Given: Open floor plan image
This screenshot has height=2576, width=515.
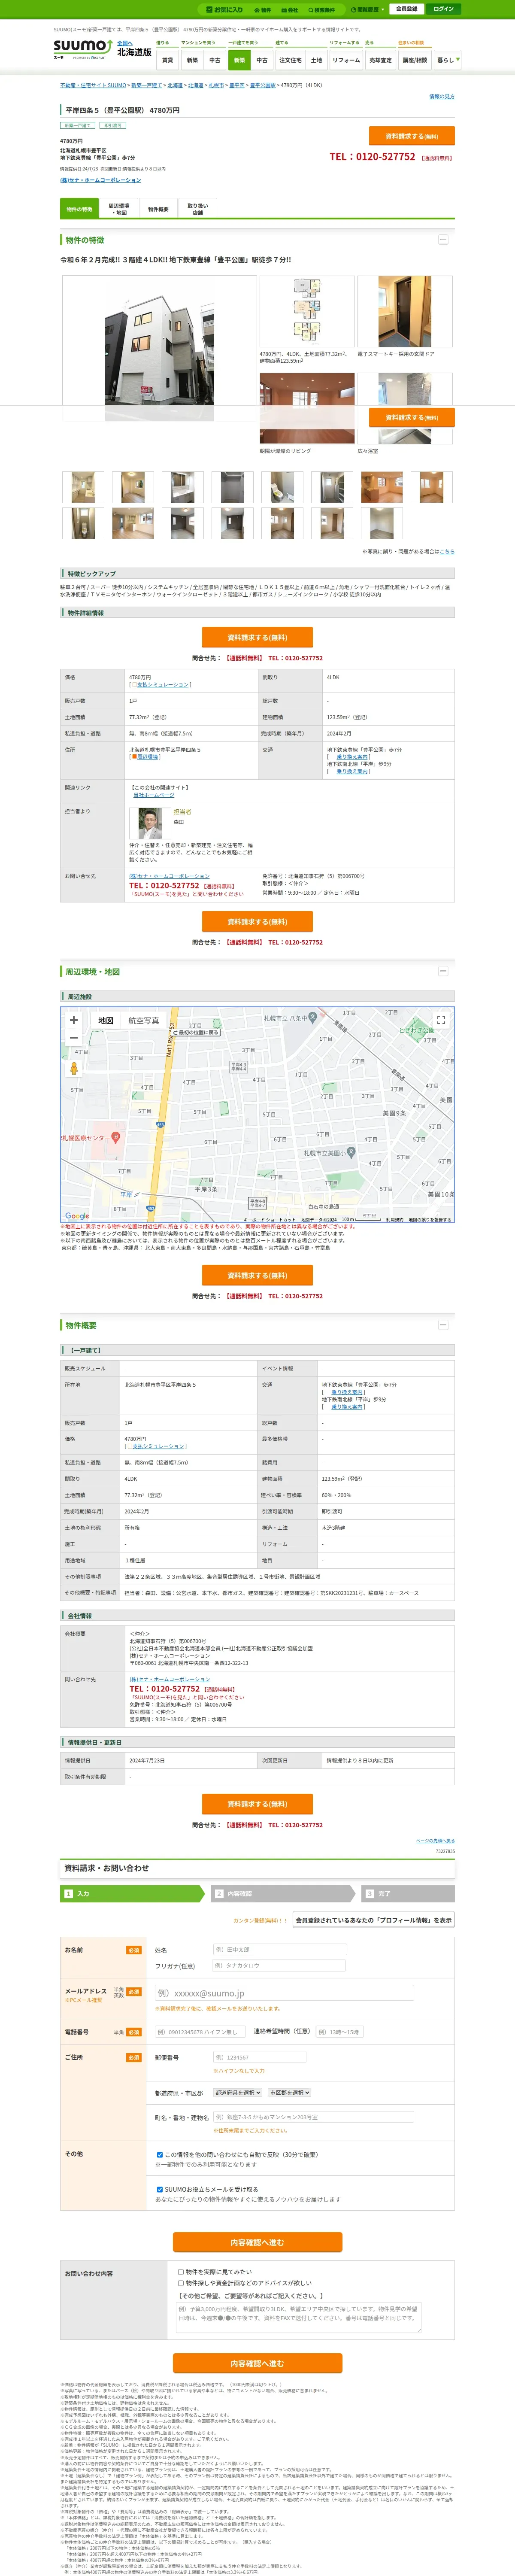Looking at the screenshot, I should tap(306, 311).
